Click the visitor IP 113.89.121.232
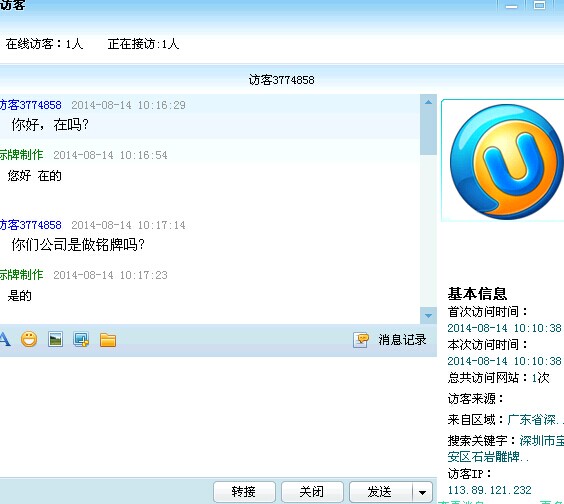Screen dimensions: 564x504 pos(489,490)
